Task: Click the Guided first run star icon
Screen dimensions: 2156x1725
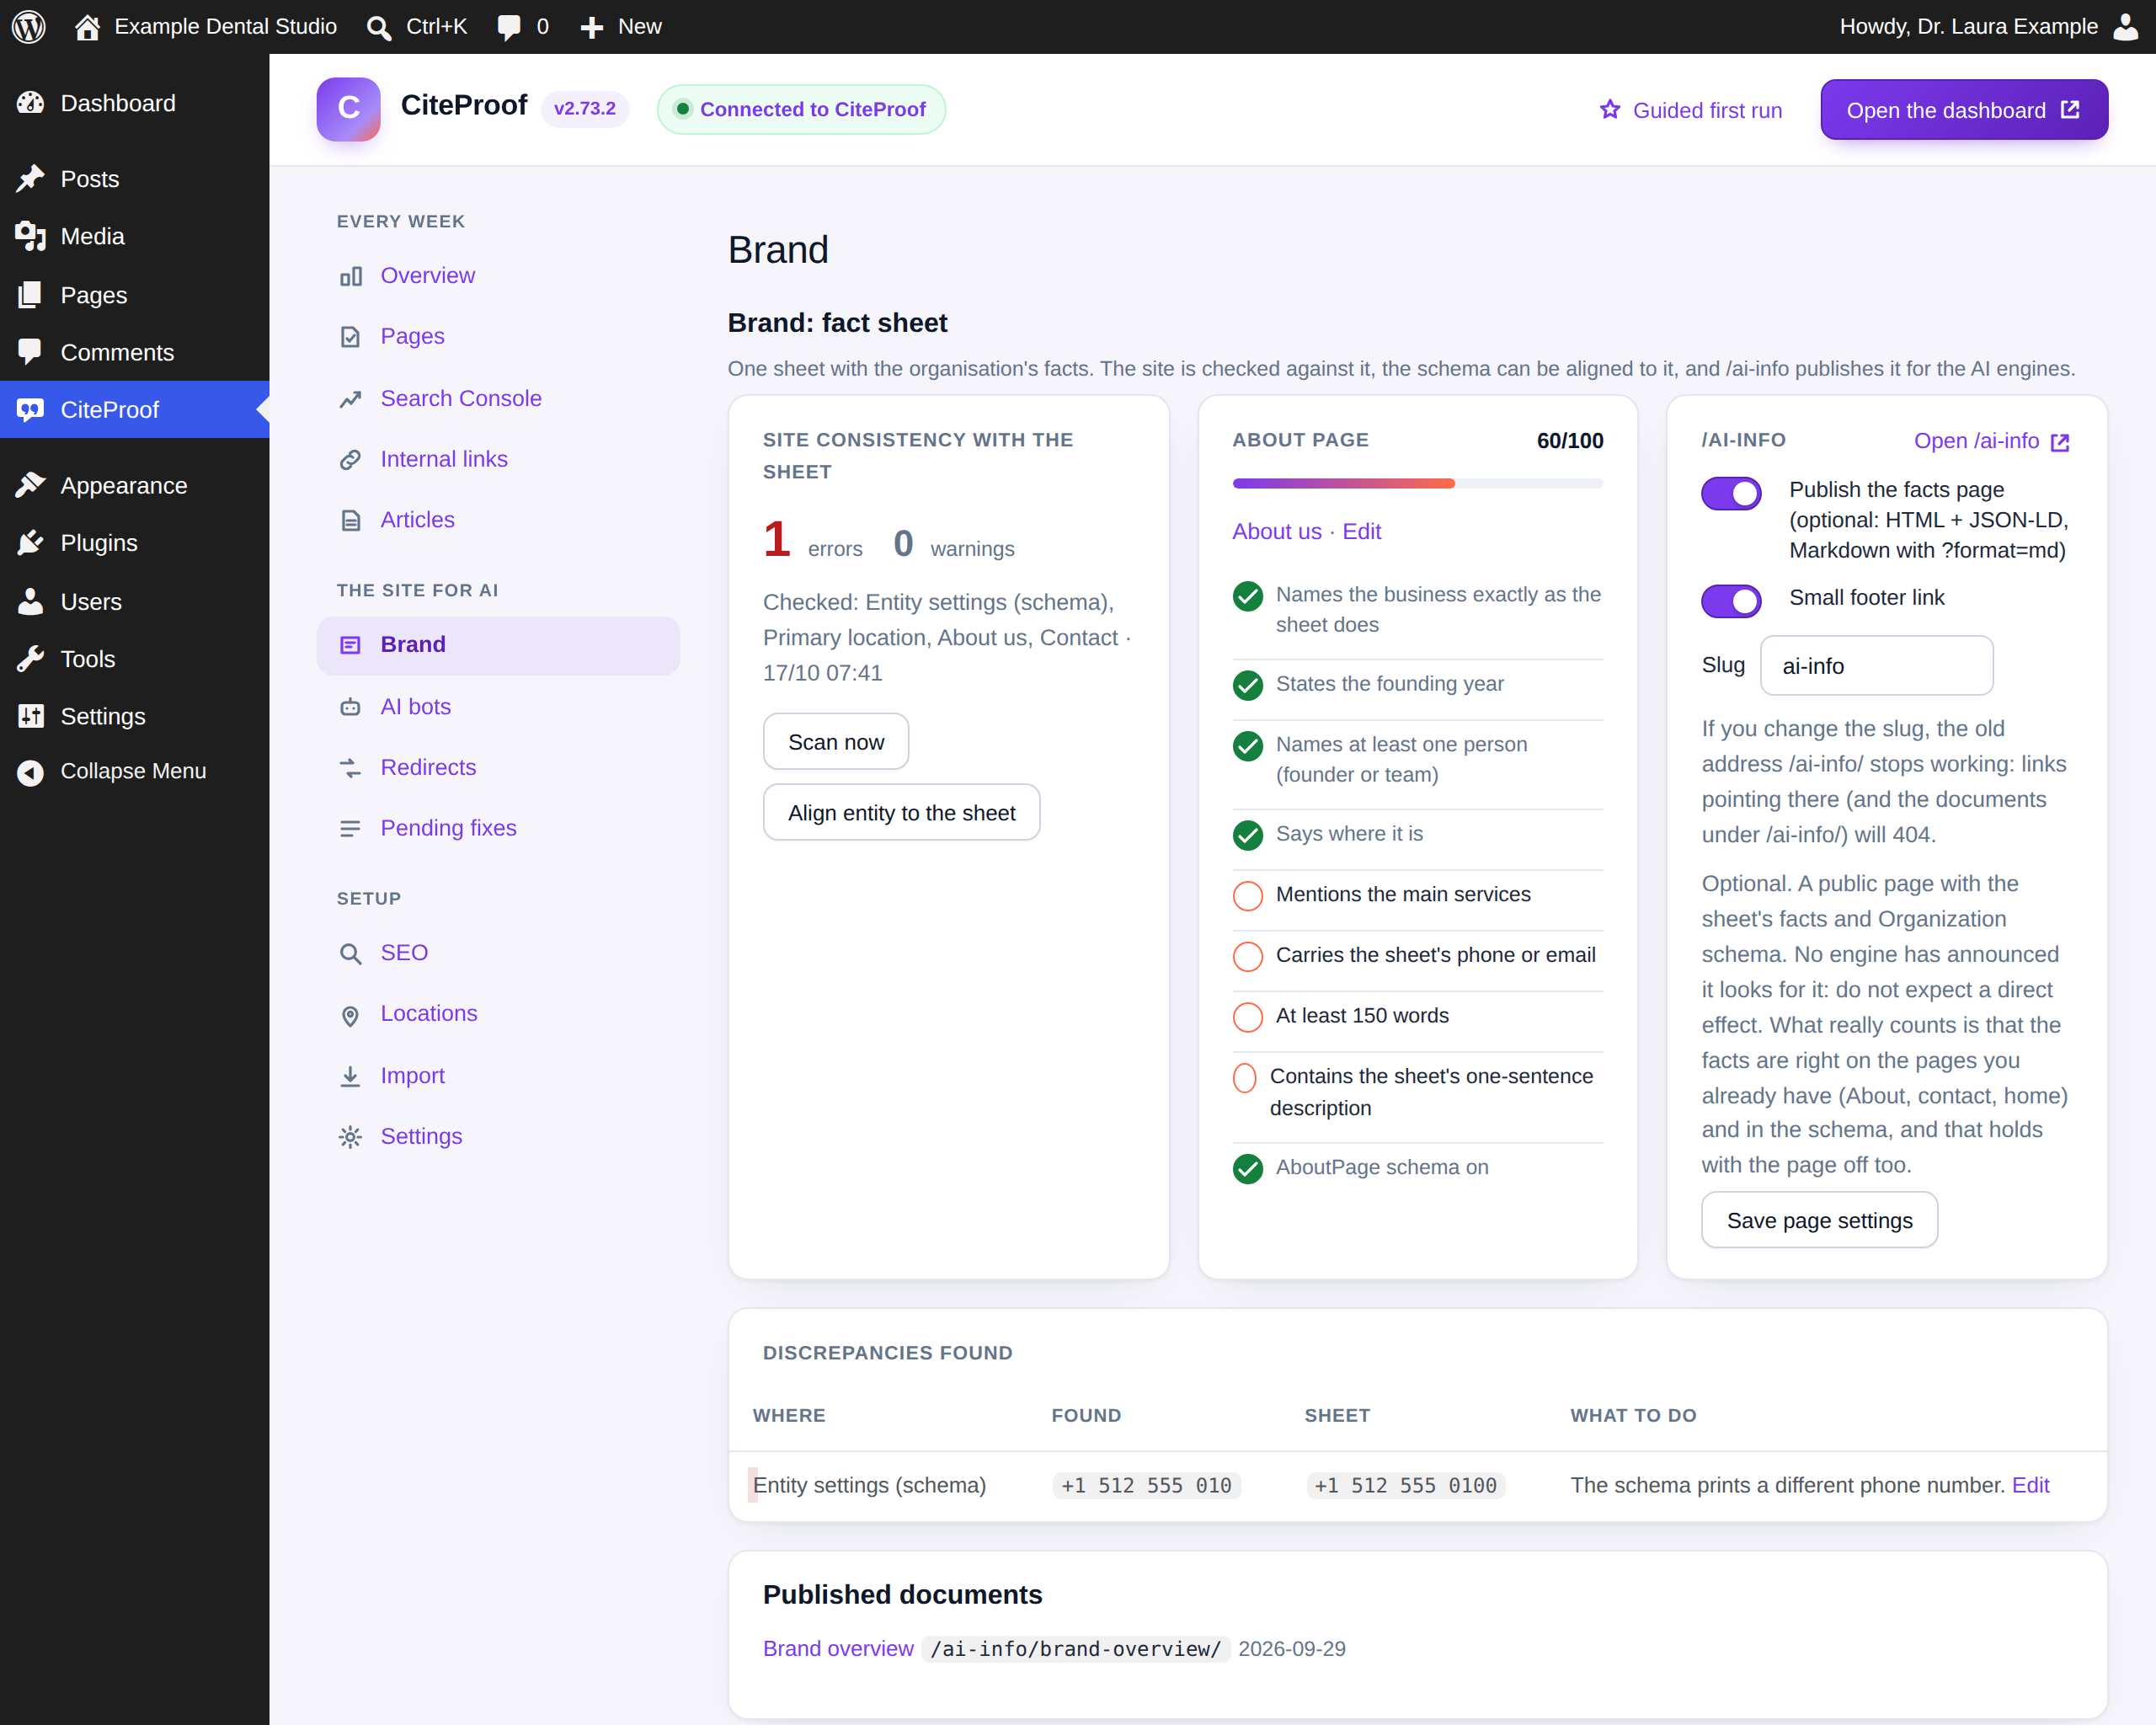Action: (x=1609, y=110)
